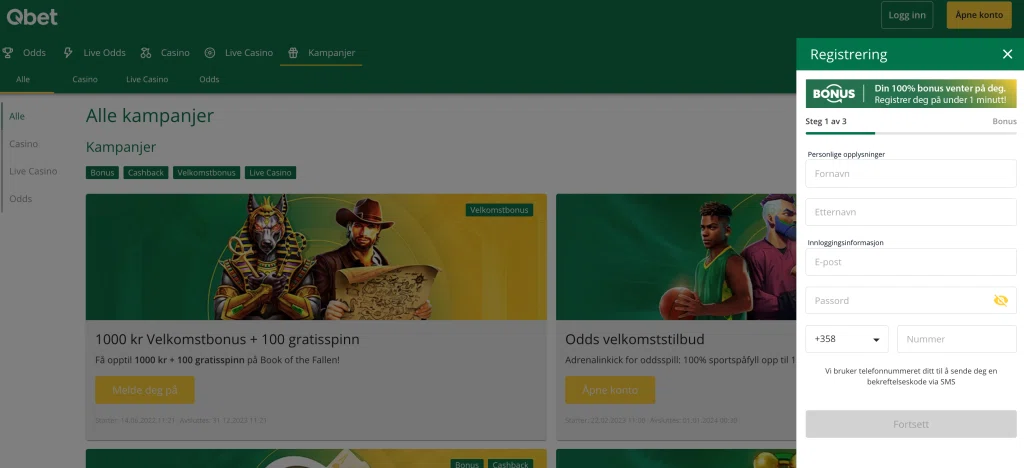This screenshot has height=468, width=1024.
Task: Click Åpne konto on the Odds offer card
Action: pos(610,390)
